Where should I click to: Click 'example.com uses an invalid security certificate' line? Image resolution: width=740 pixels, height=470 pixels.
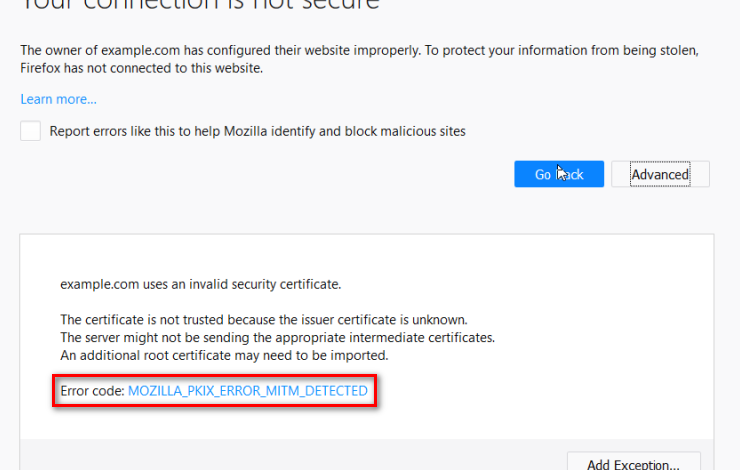[x=200, y=284]
